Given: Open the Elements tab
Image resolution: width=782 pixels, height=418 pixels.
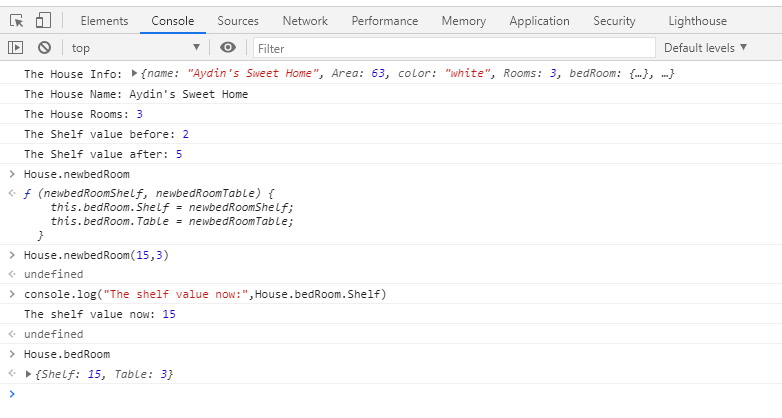Looking at the screenshot, I should 104,20.
